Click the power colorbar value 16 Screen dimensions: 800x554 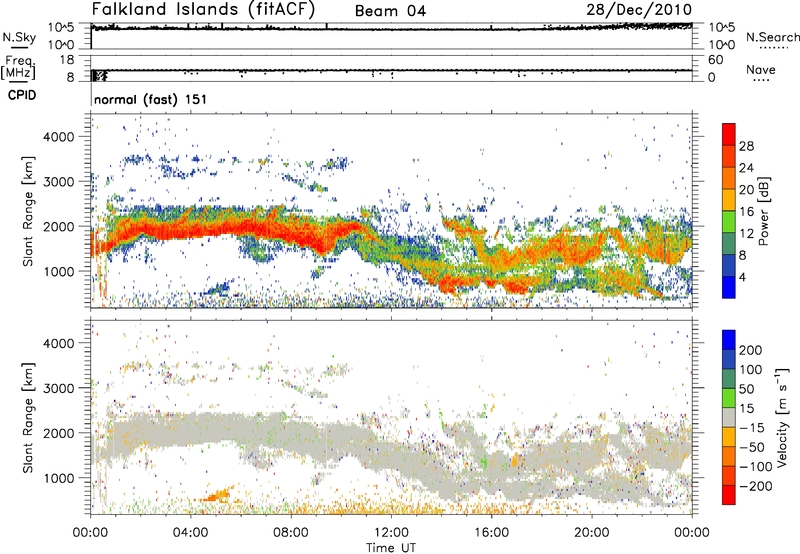click(746, 211)
